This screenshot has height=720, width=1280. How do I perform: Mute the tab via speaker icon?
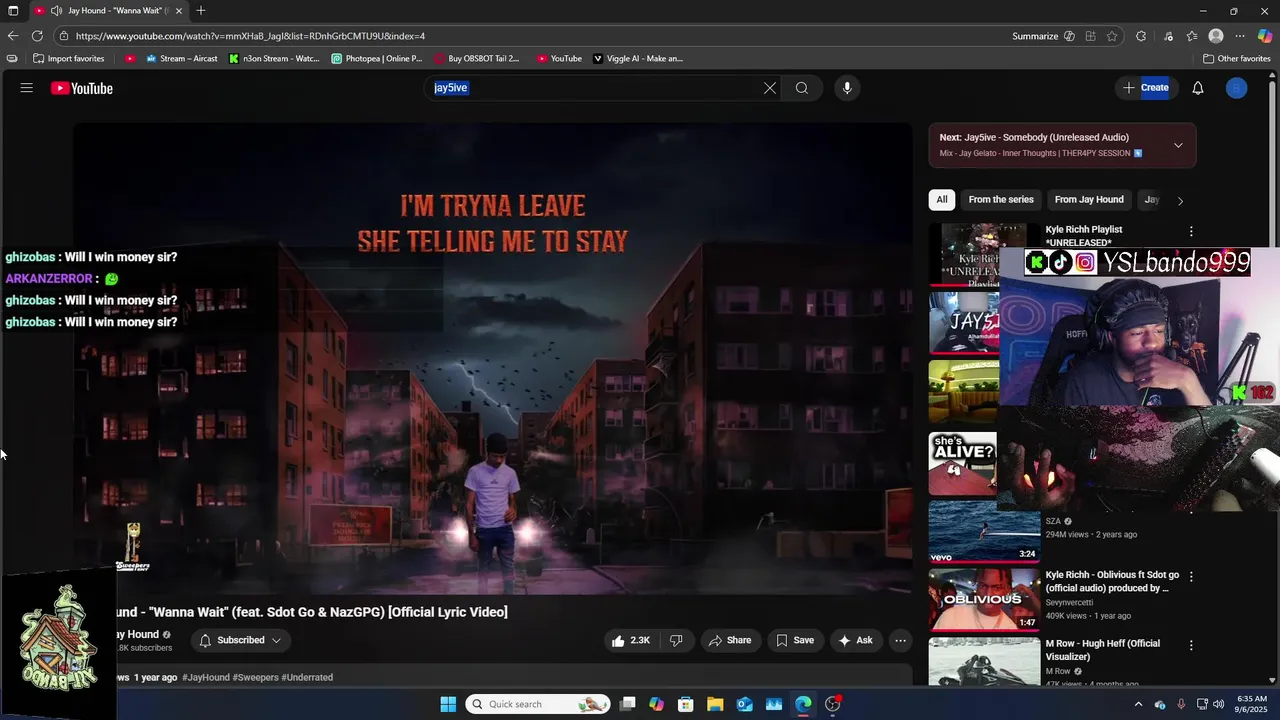click(x=57, y=11)
